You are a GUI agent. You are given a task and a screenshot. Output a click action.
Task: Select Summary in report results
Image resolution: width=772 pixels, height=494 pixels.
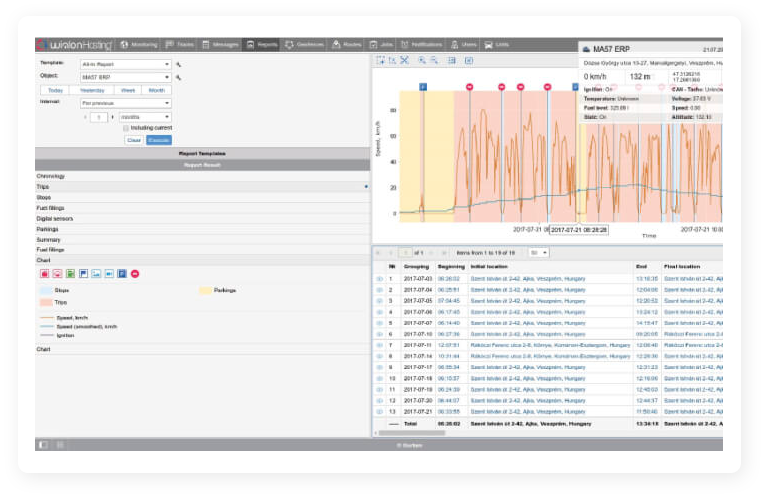point(48,240)
